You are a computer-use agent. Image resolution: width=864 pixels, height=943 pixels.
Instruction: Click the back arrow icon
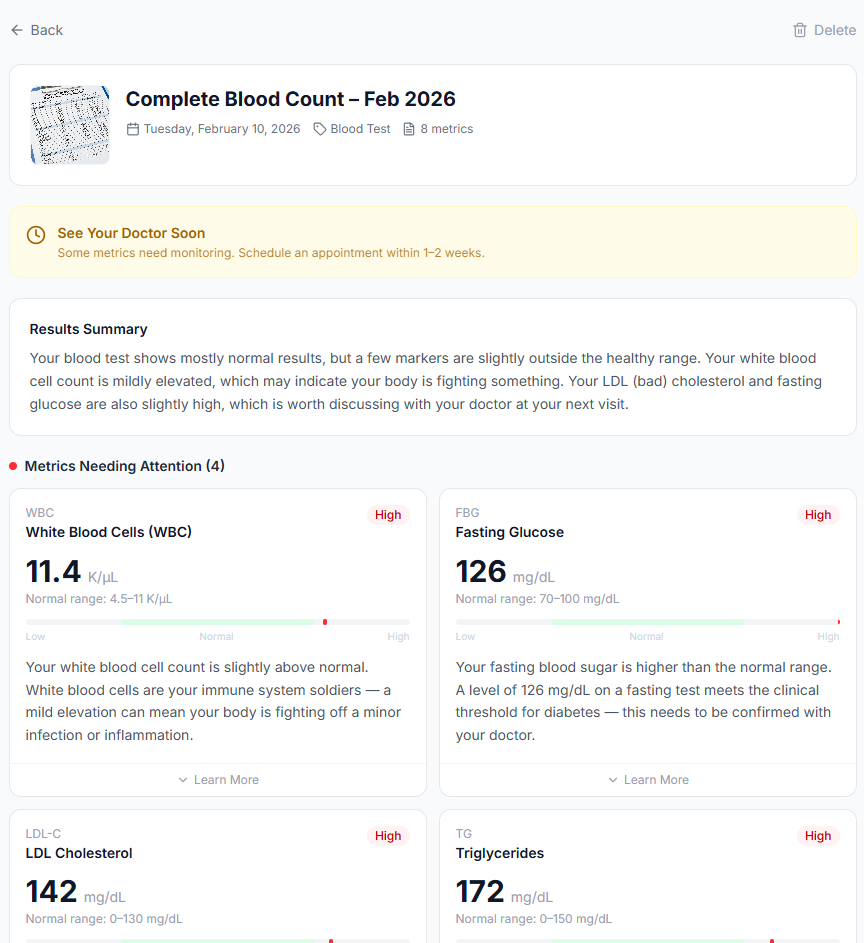tap(17, 30)
